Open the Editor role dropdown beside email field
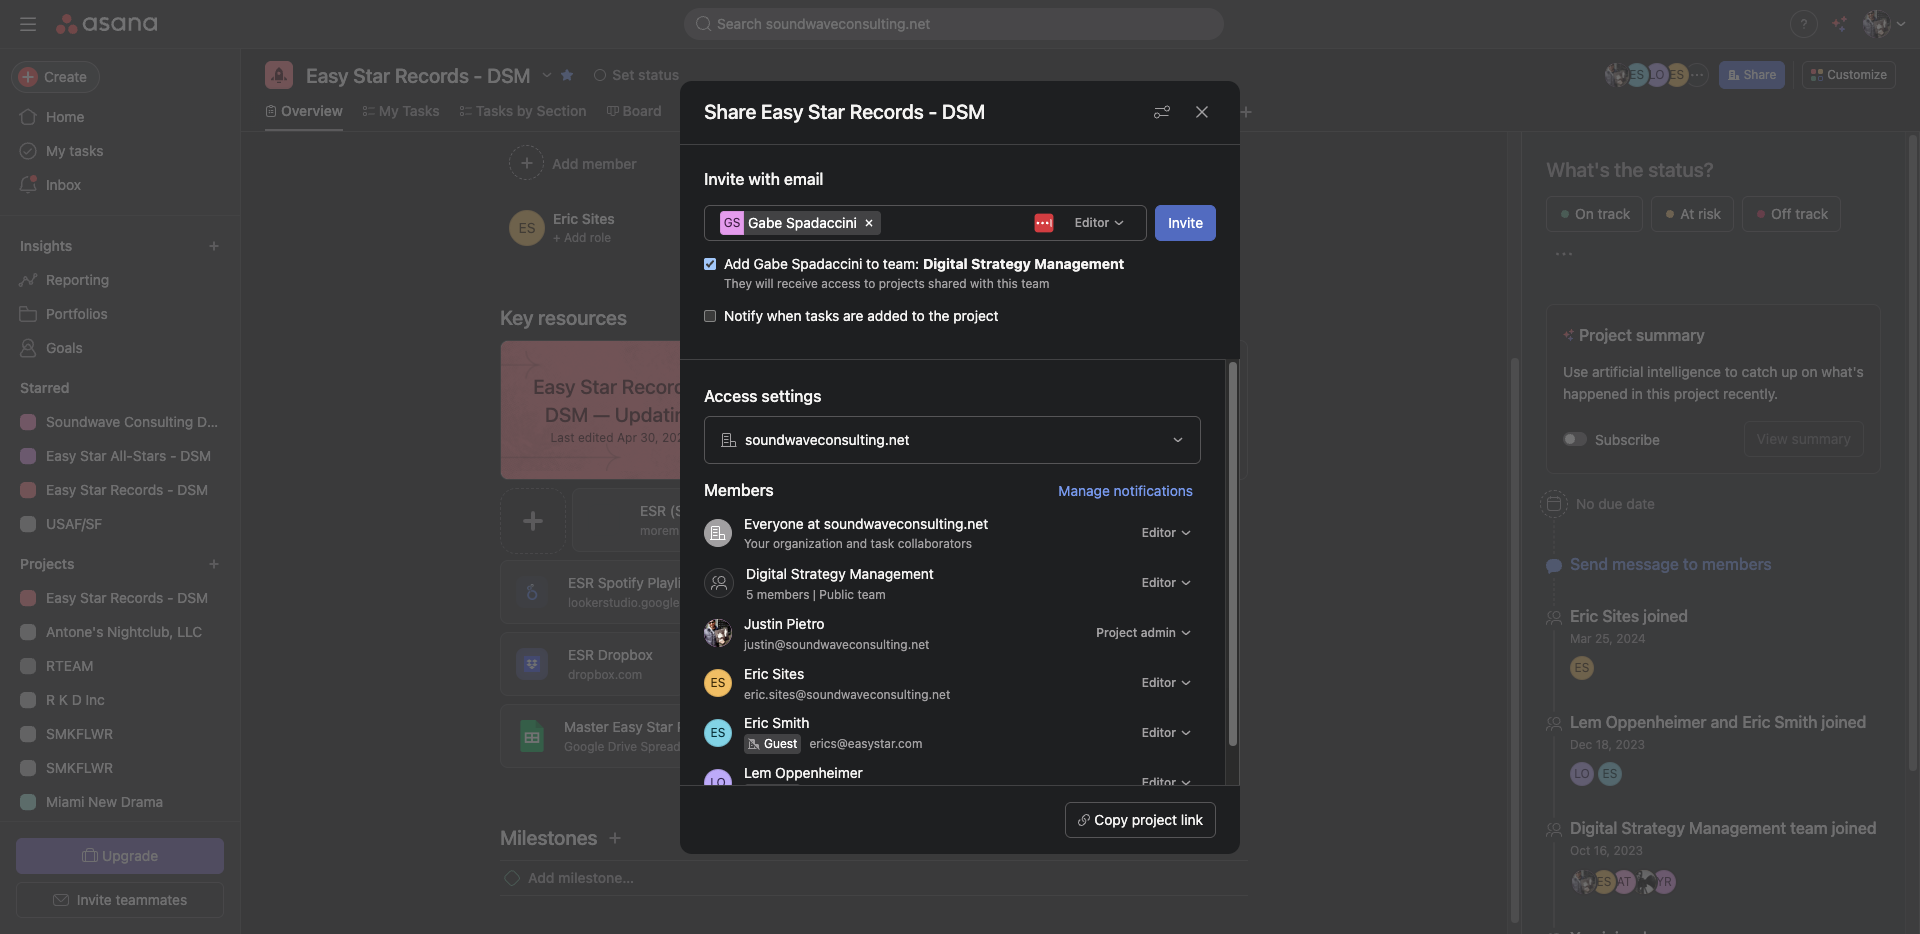 click(1098, 223)
